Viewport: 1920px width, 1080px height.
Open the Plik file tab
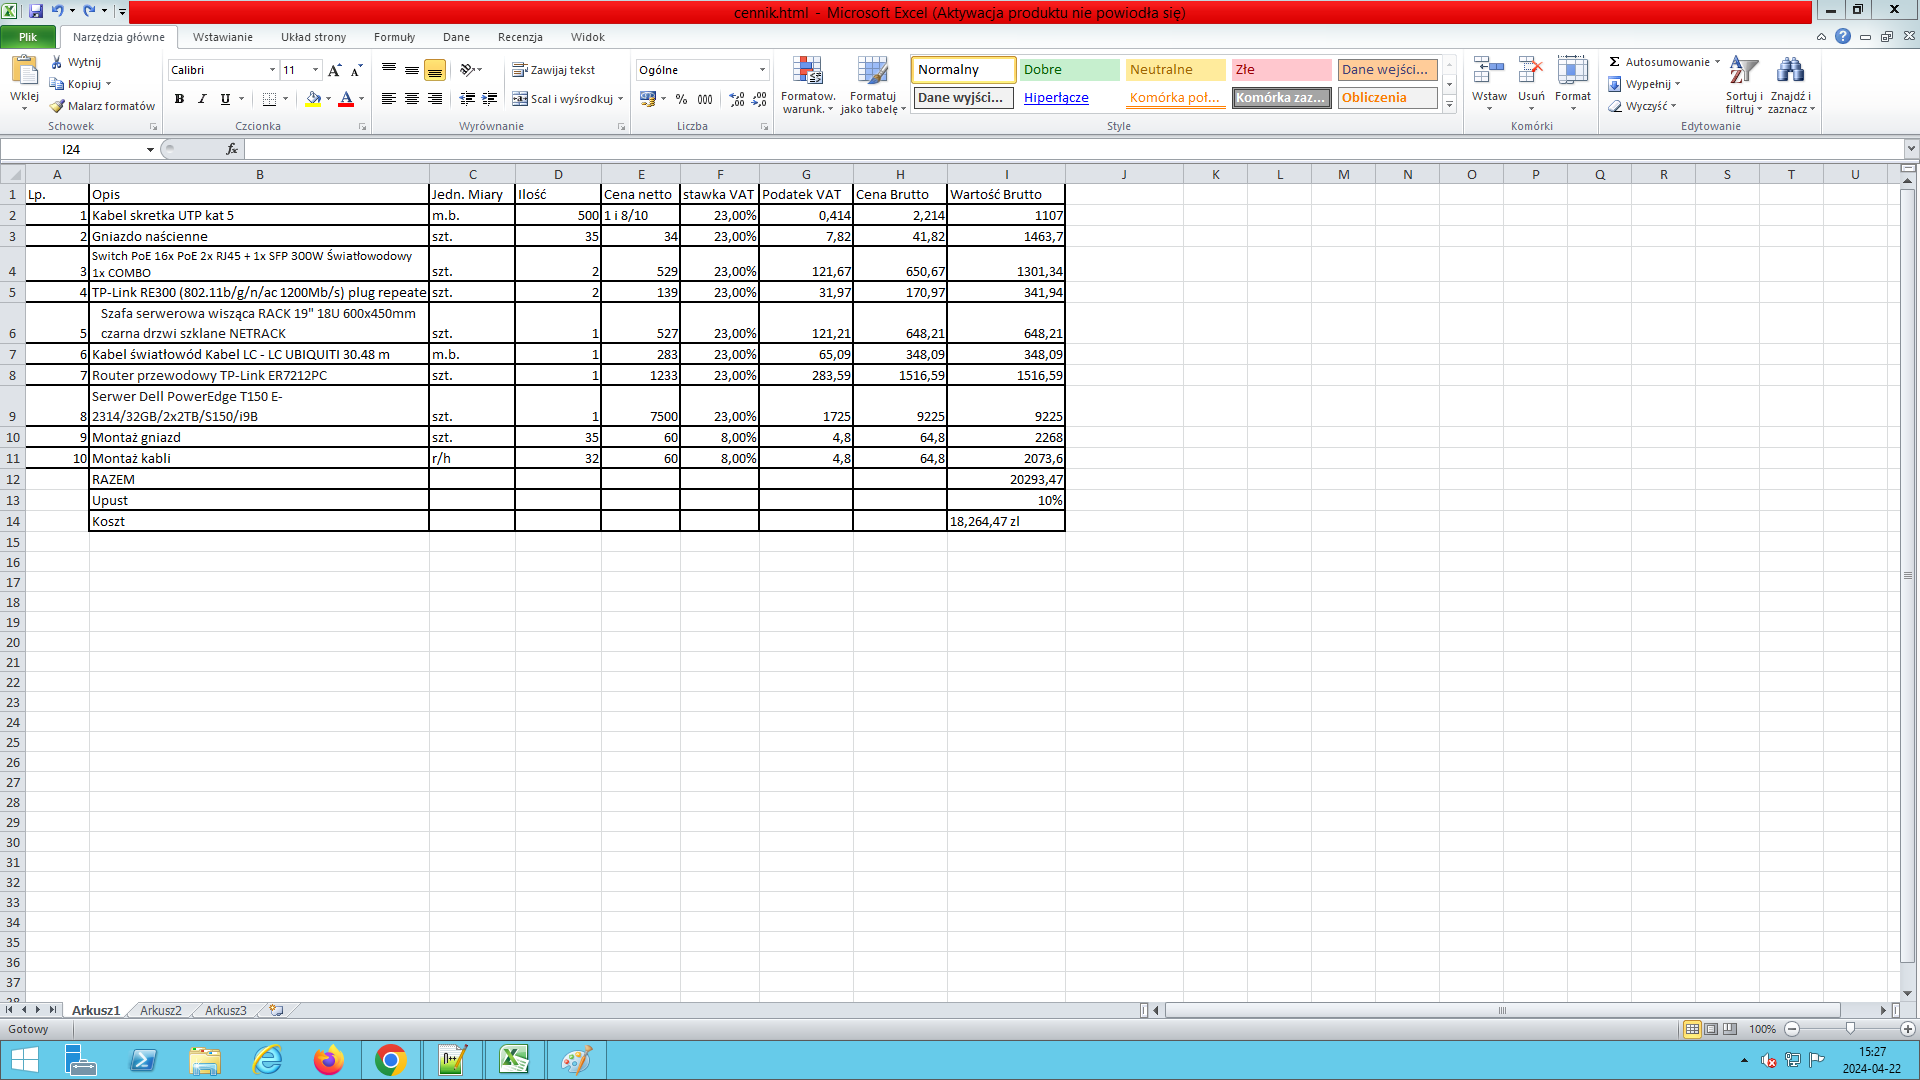[x=28, y=37]
